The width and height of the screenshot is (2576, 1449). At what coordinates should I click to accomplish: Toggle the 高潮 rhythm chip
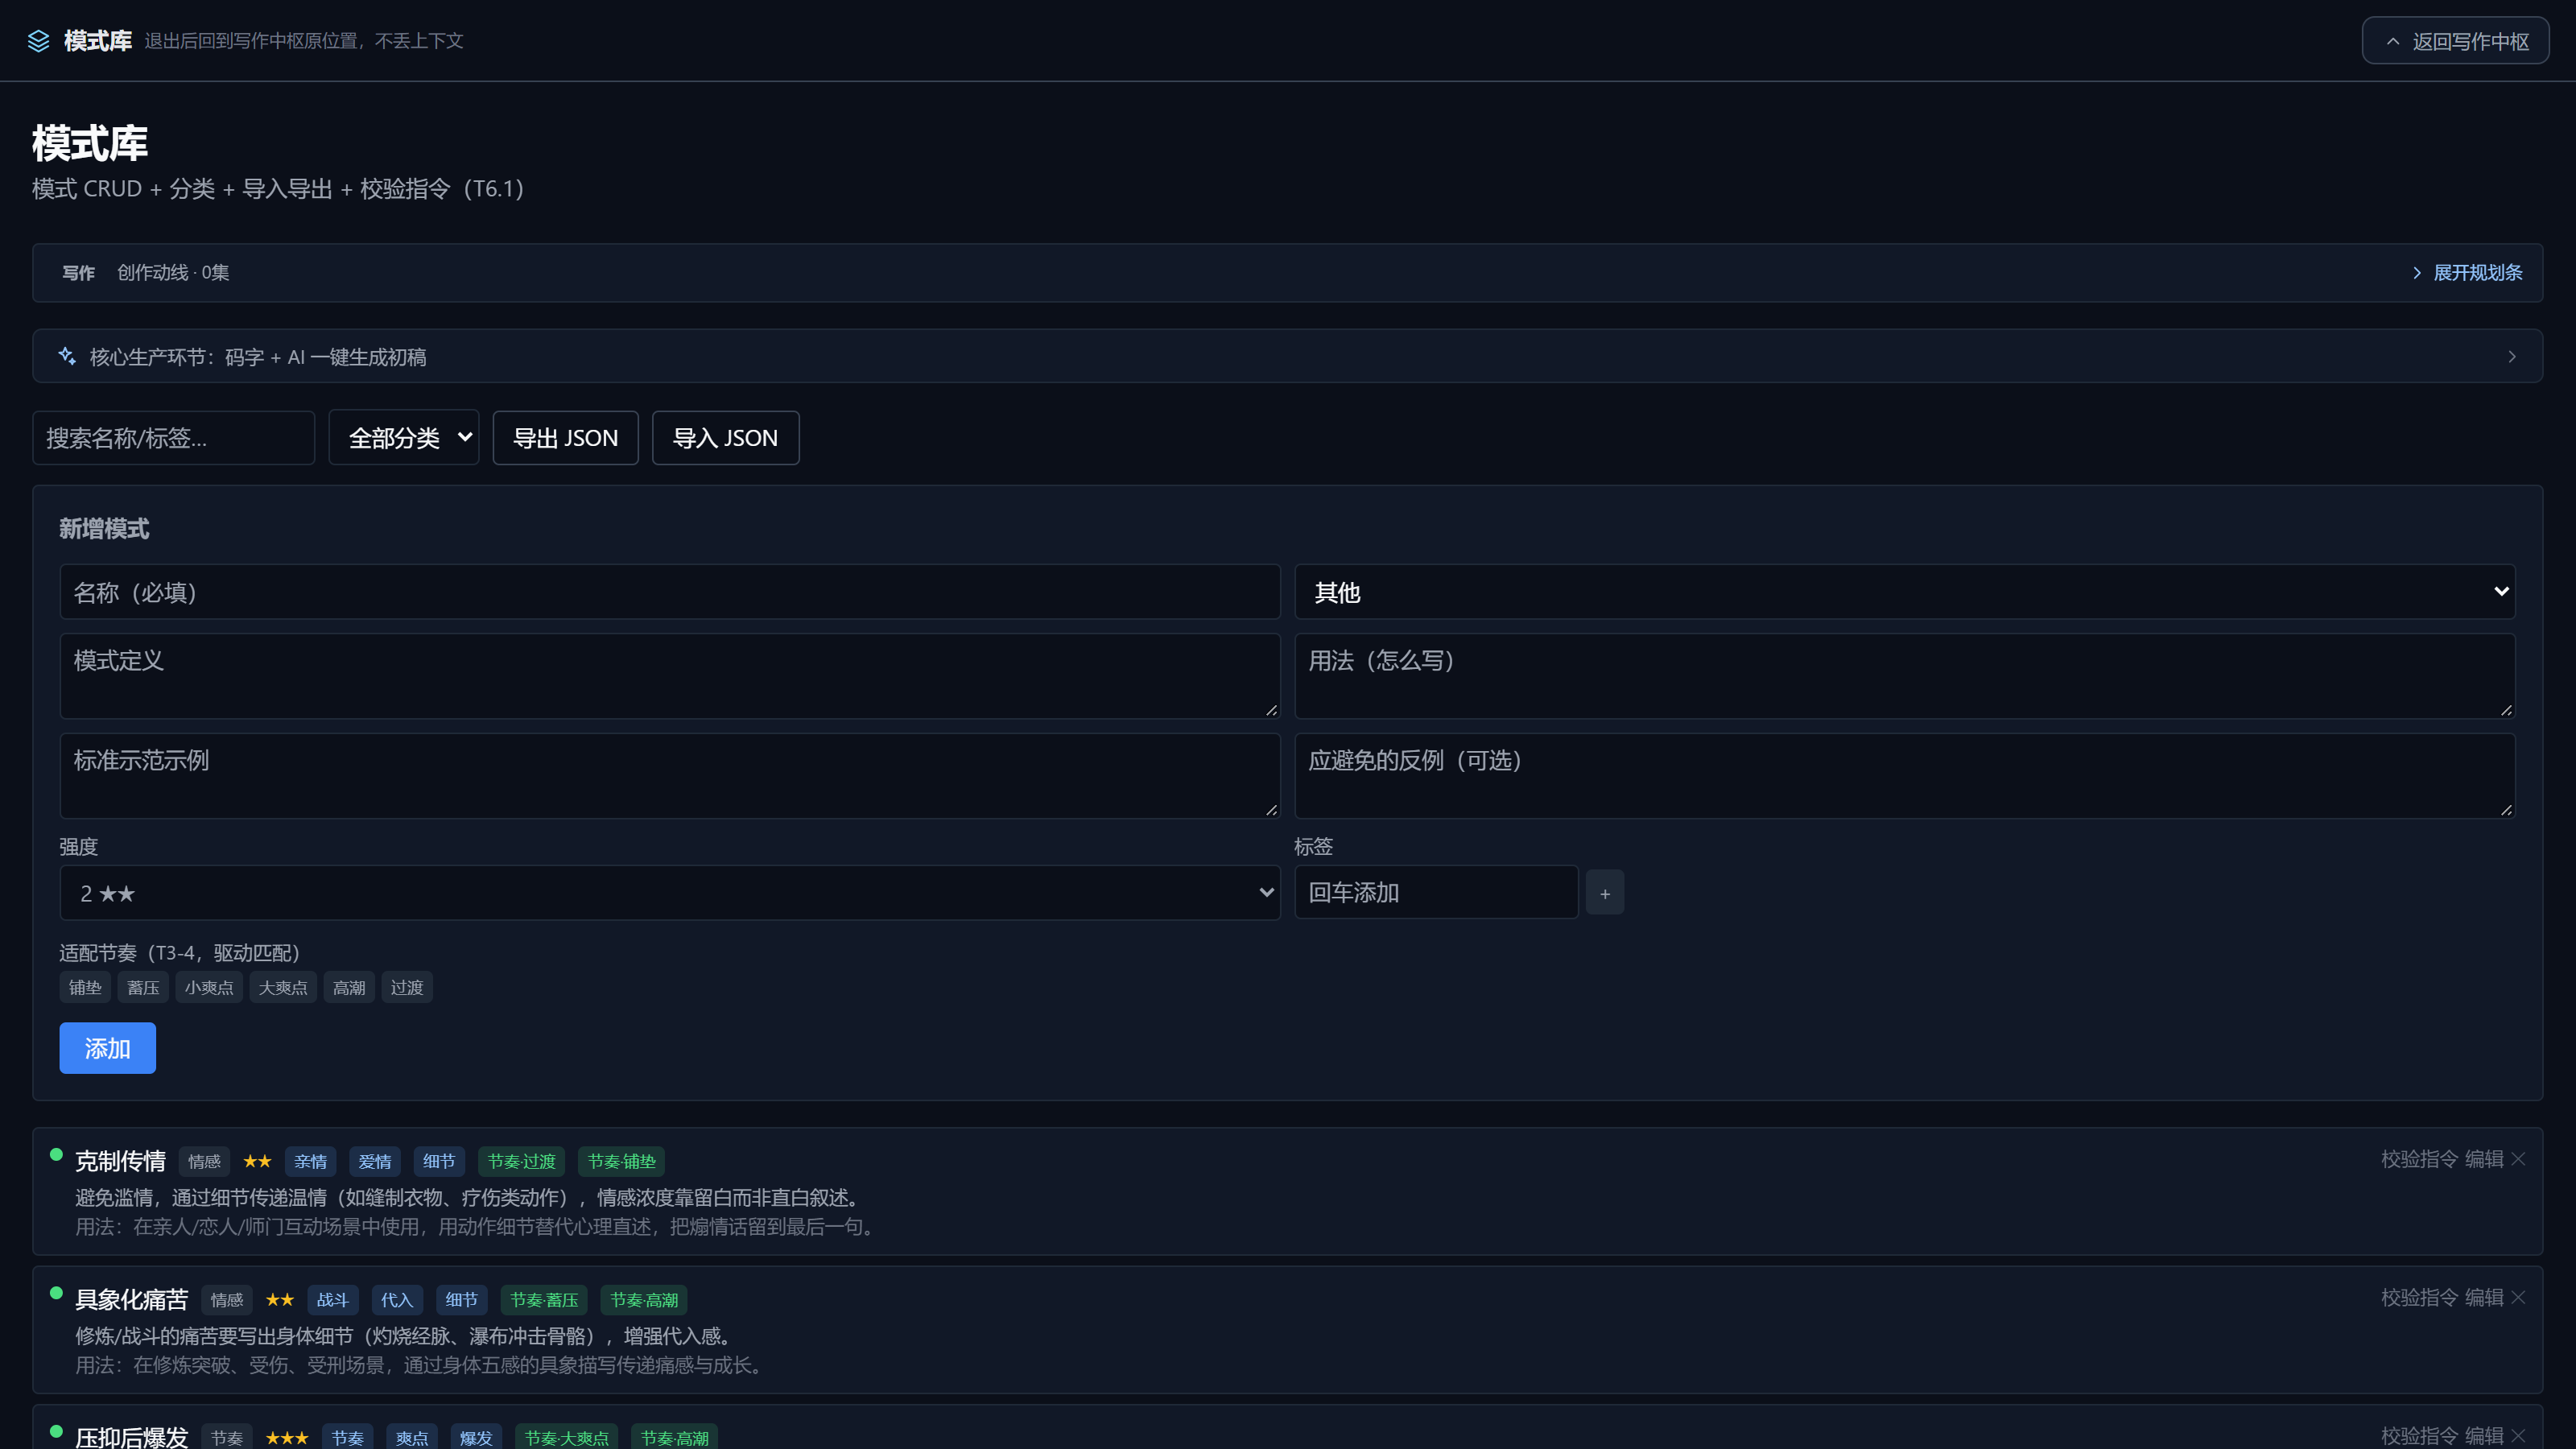coord(349,988)
